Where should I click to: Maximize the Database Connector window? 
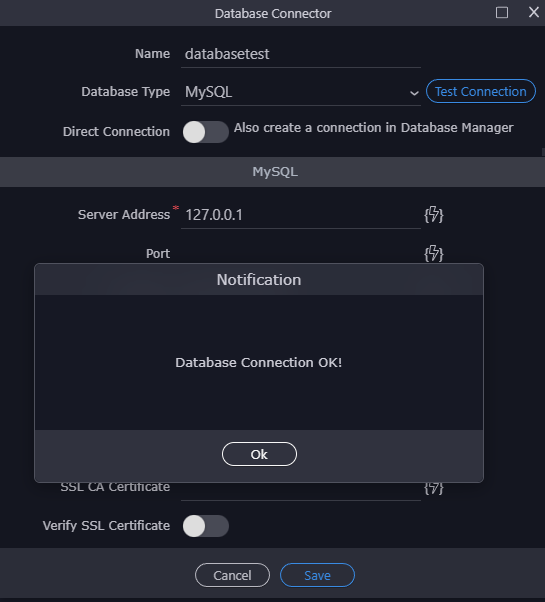point(502,13)
